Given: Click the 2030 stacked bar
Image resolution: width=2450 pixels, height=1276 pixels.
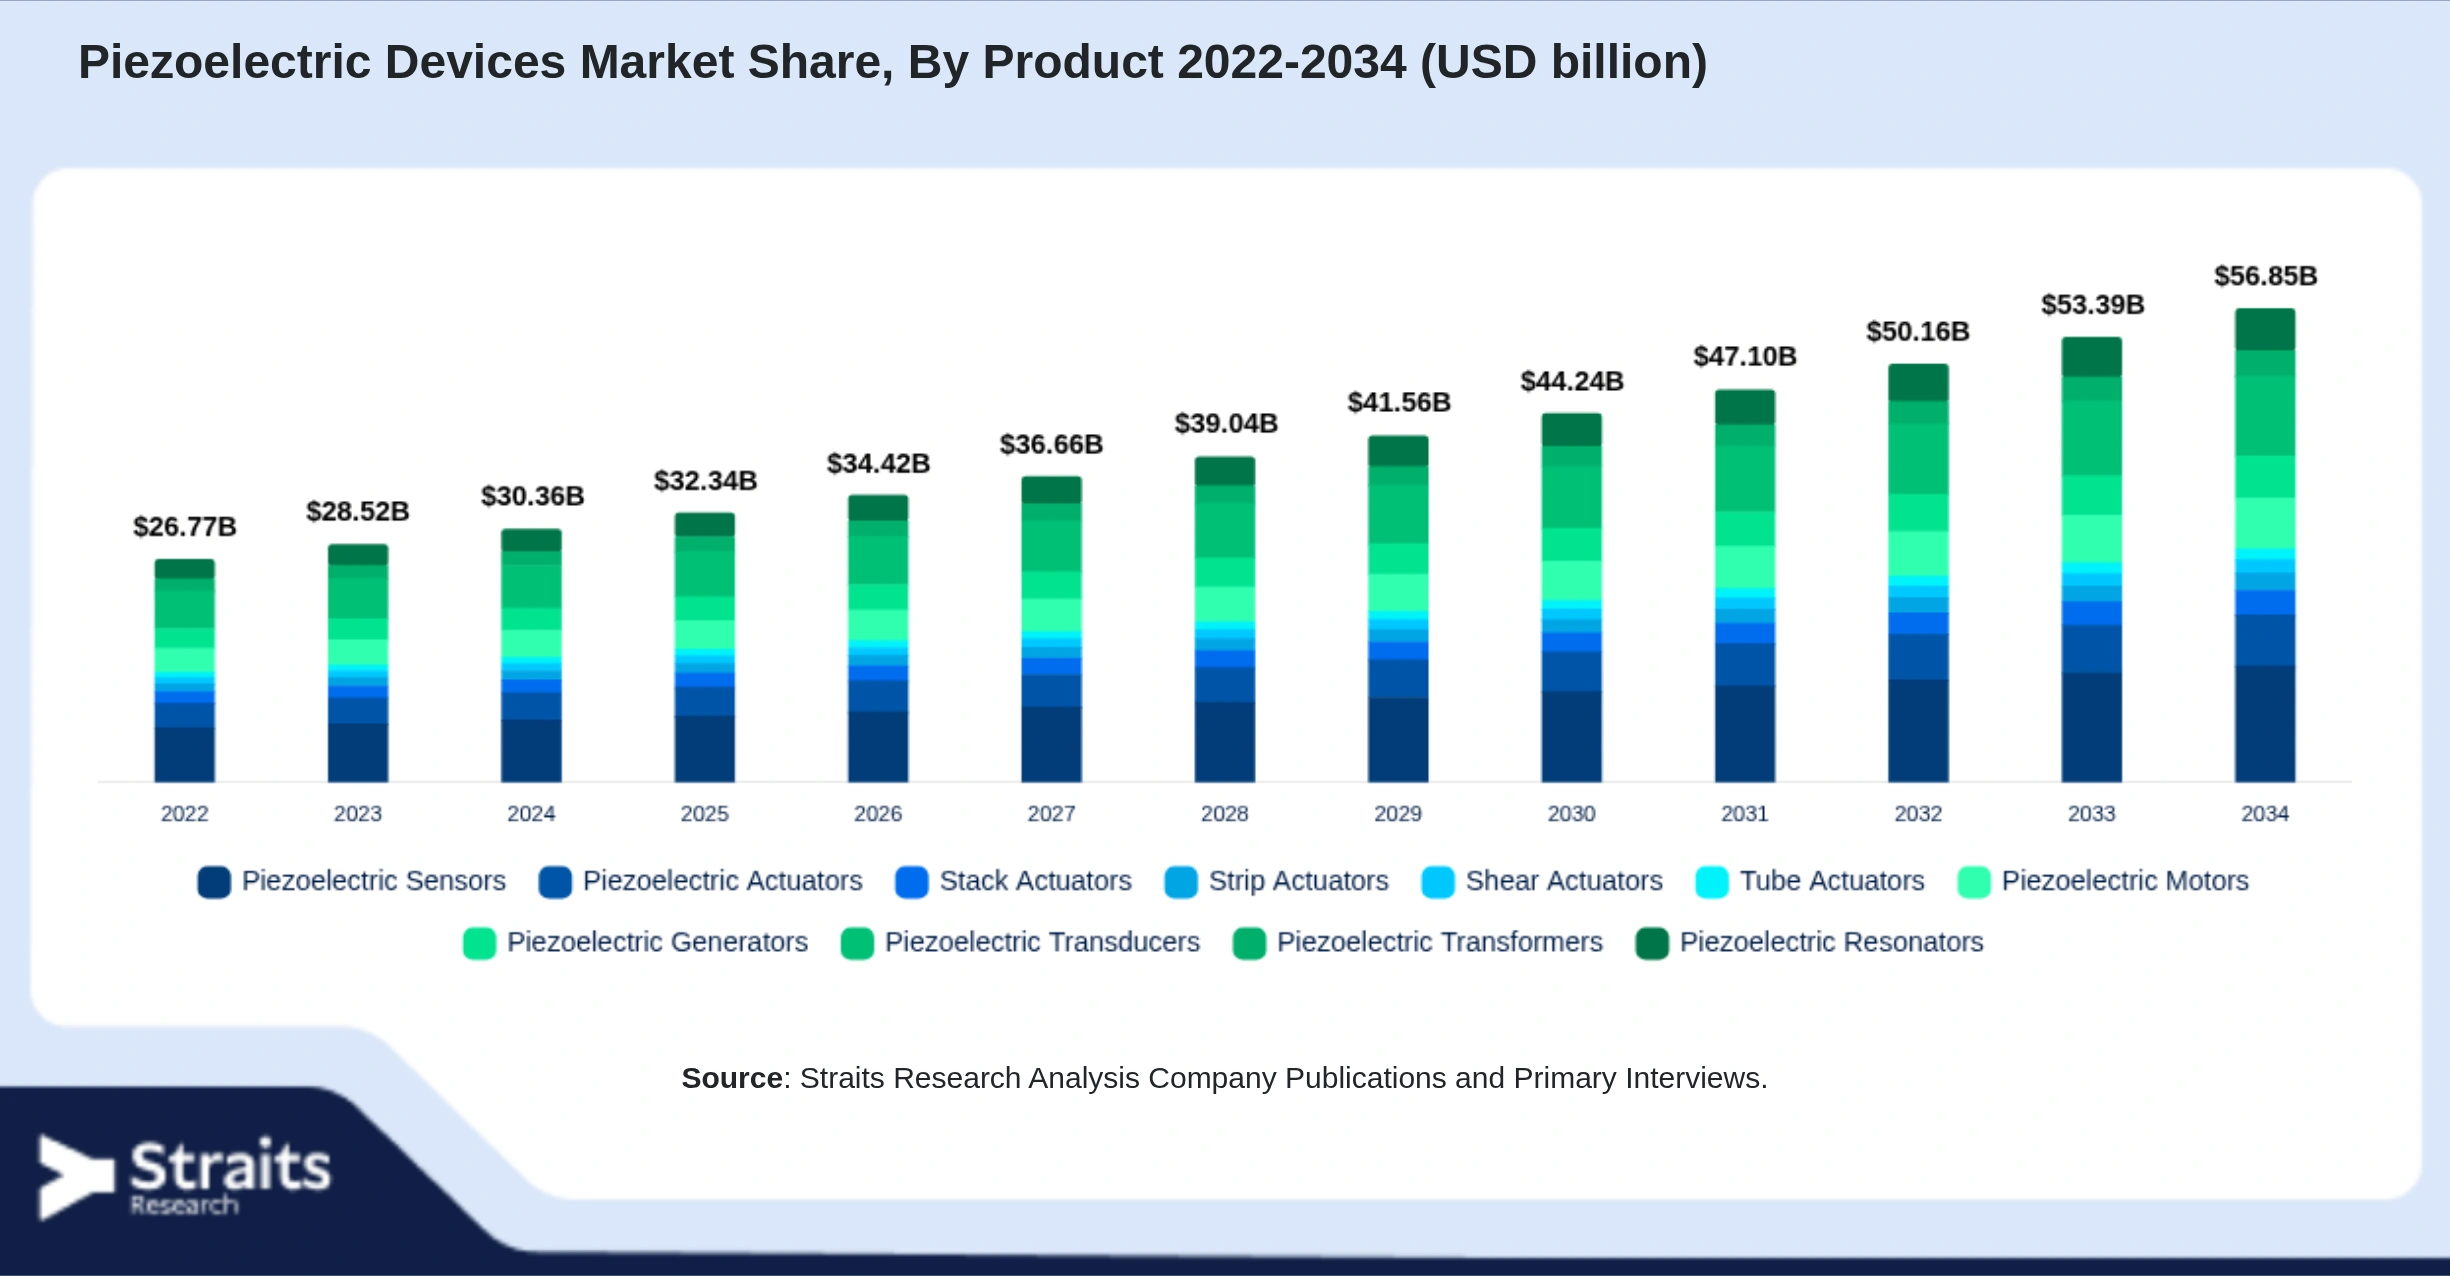Looking at the screenshot, I should [1571, 597].
